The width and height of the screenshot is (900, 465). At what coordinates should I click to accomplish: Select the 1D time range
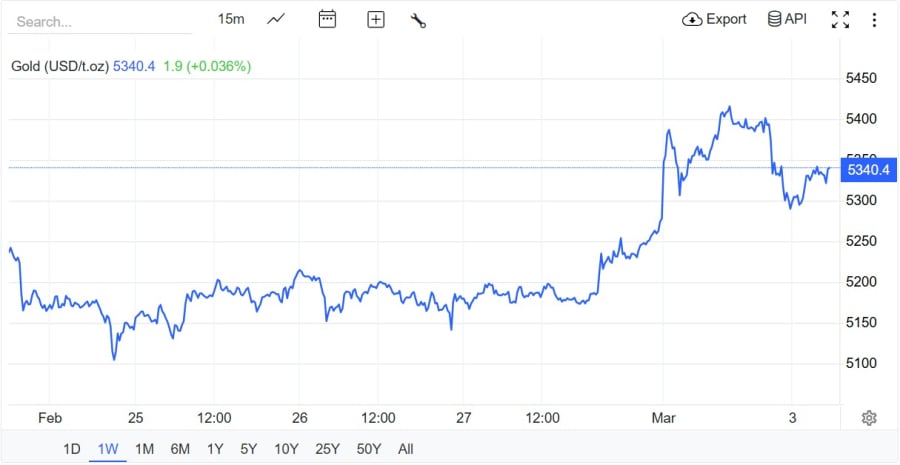(x=72, y=449)
